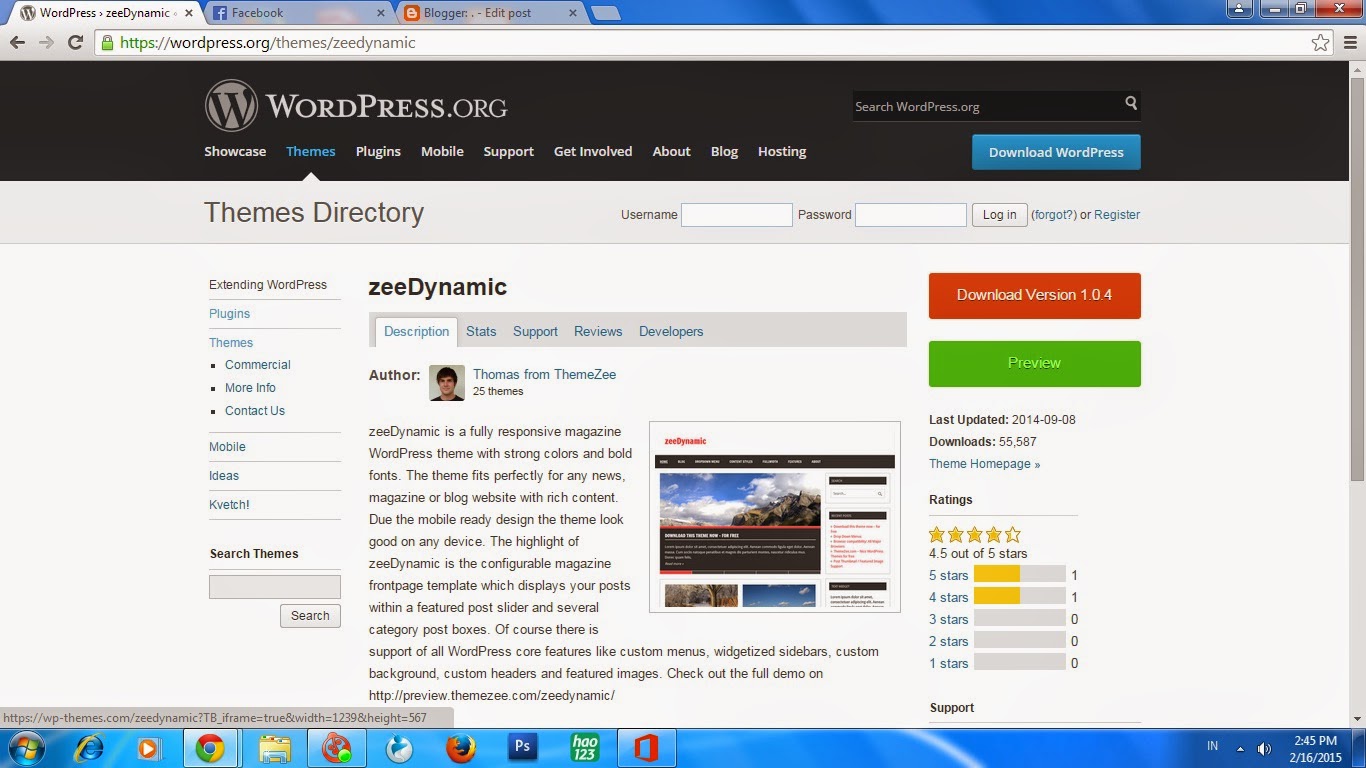
Task: Open Plugins in the top navigation
Action: [x=378, y=152]
